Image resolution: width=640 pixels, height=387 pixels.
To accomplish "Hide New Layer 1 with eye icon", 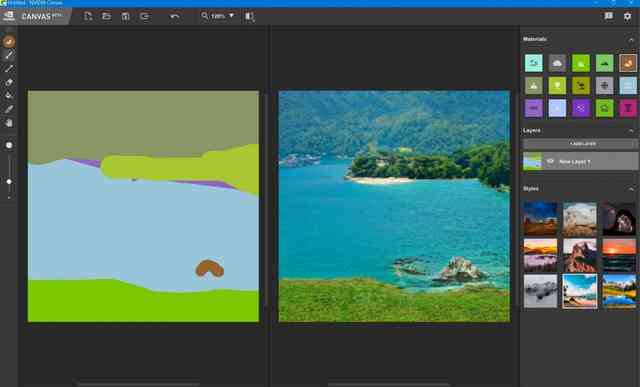I will point(550,162).
